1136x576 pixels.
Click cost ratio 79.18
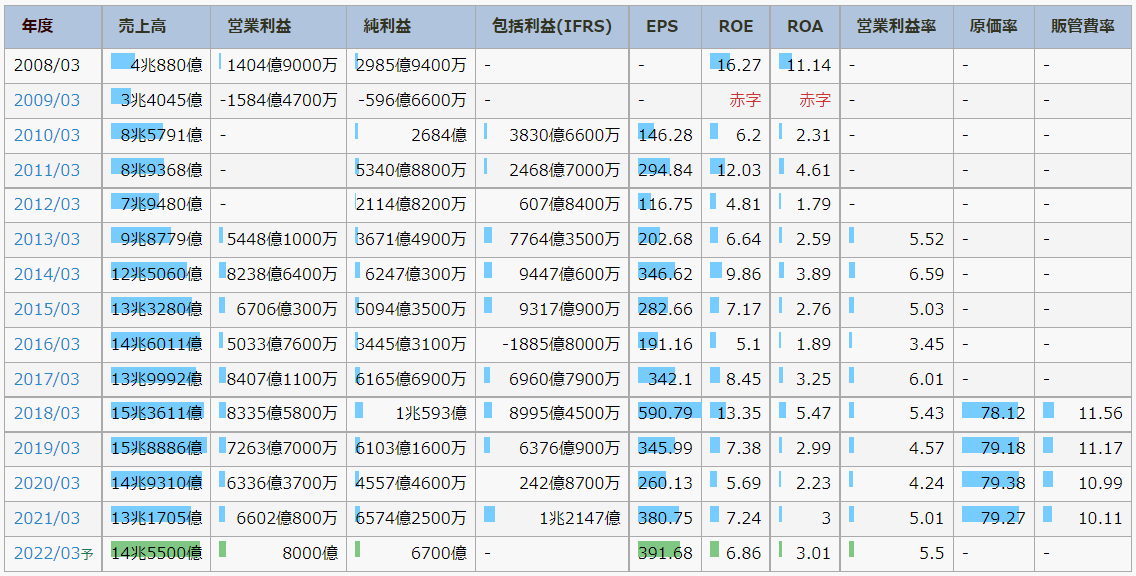(1003, 448)
